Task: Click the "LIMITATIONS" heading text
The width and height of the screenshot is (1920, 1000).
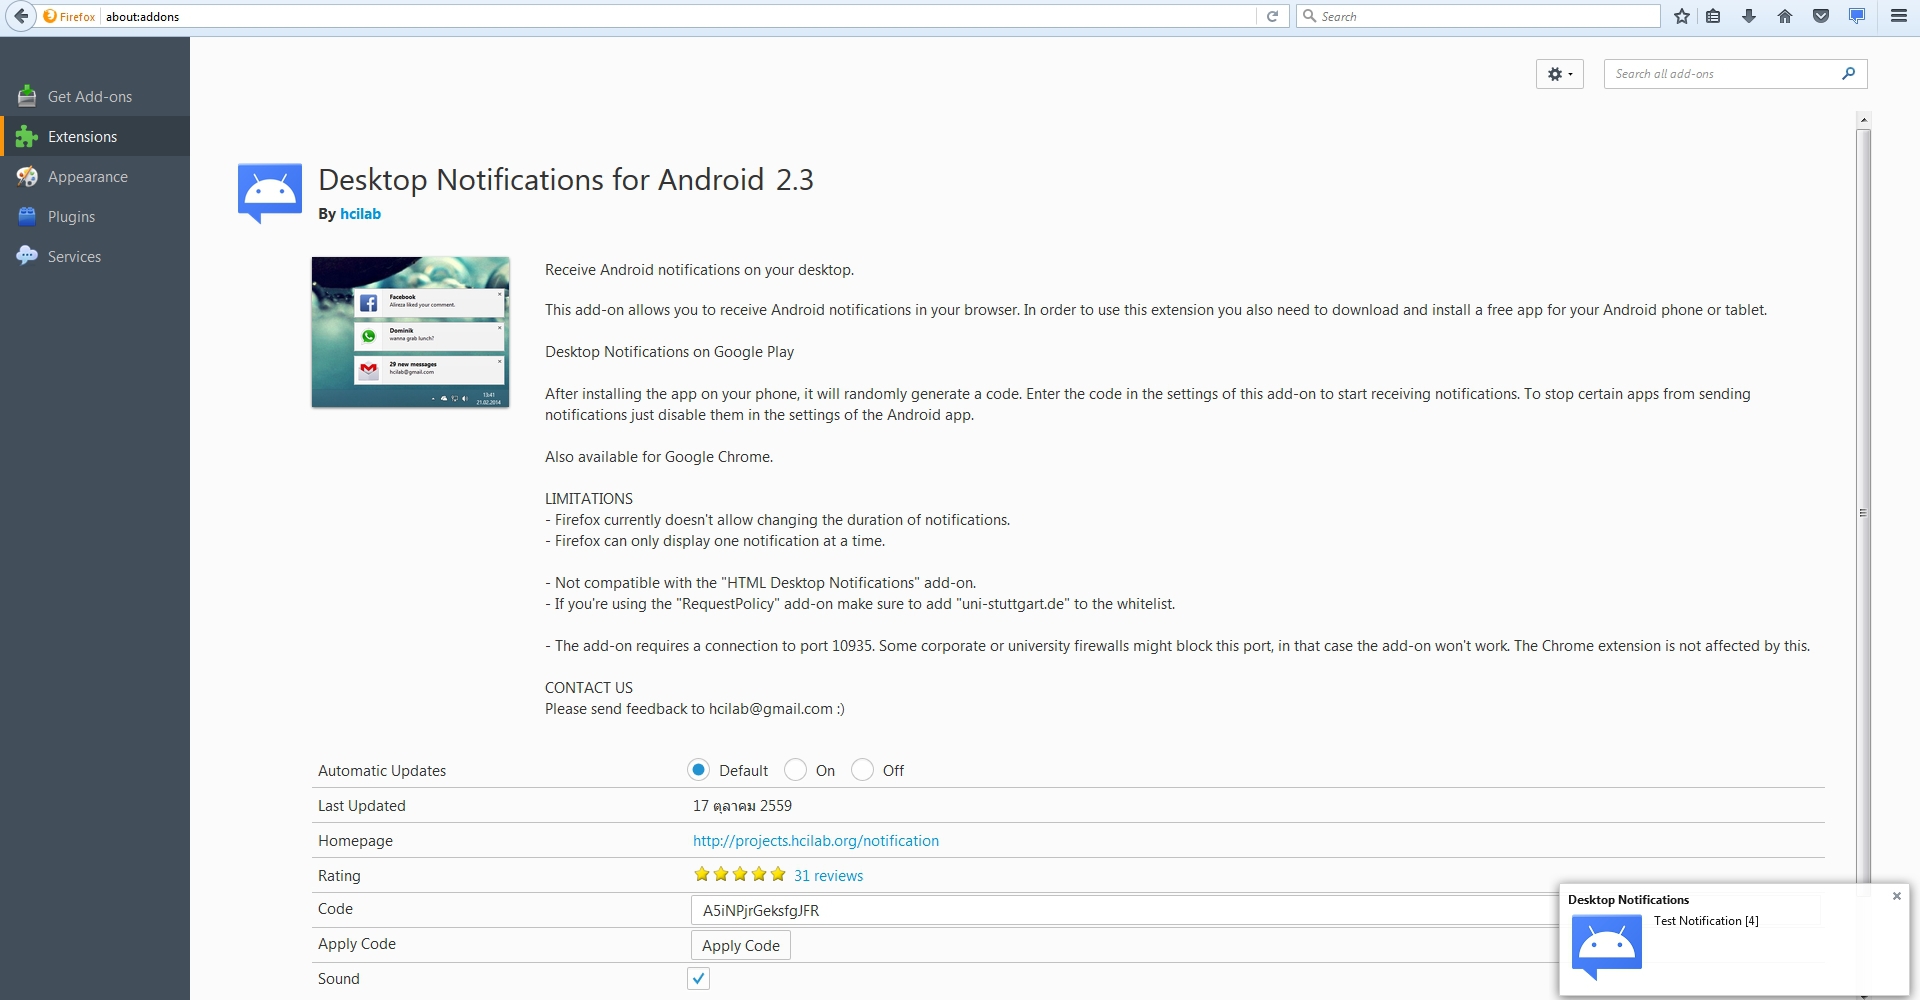Action: (x=589, y=499)
